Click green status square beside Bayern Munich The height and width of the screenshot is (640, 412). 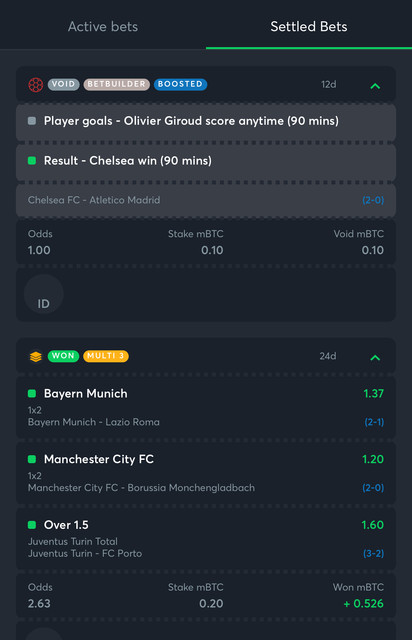click(32, 393)
